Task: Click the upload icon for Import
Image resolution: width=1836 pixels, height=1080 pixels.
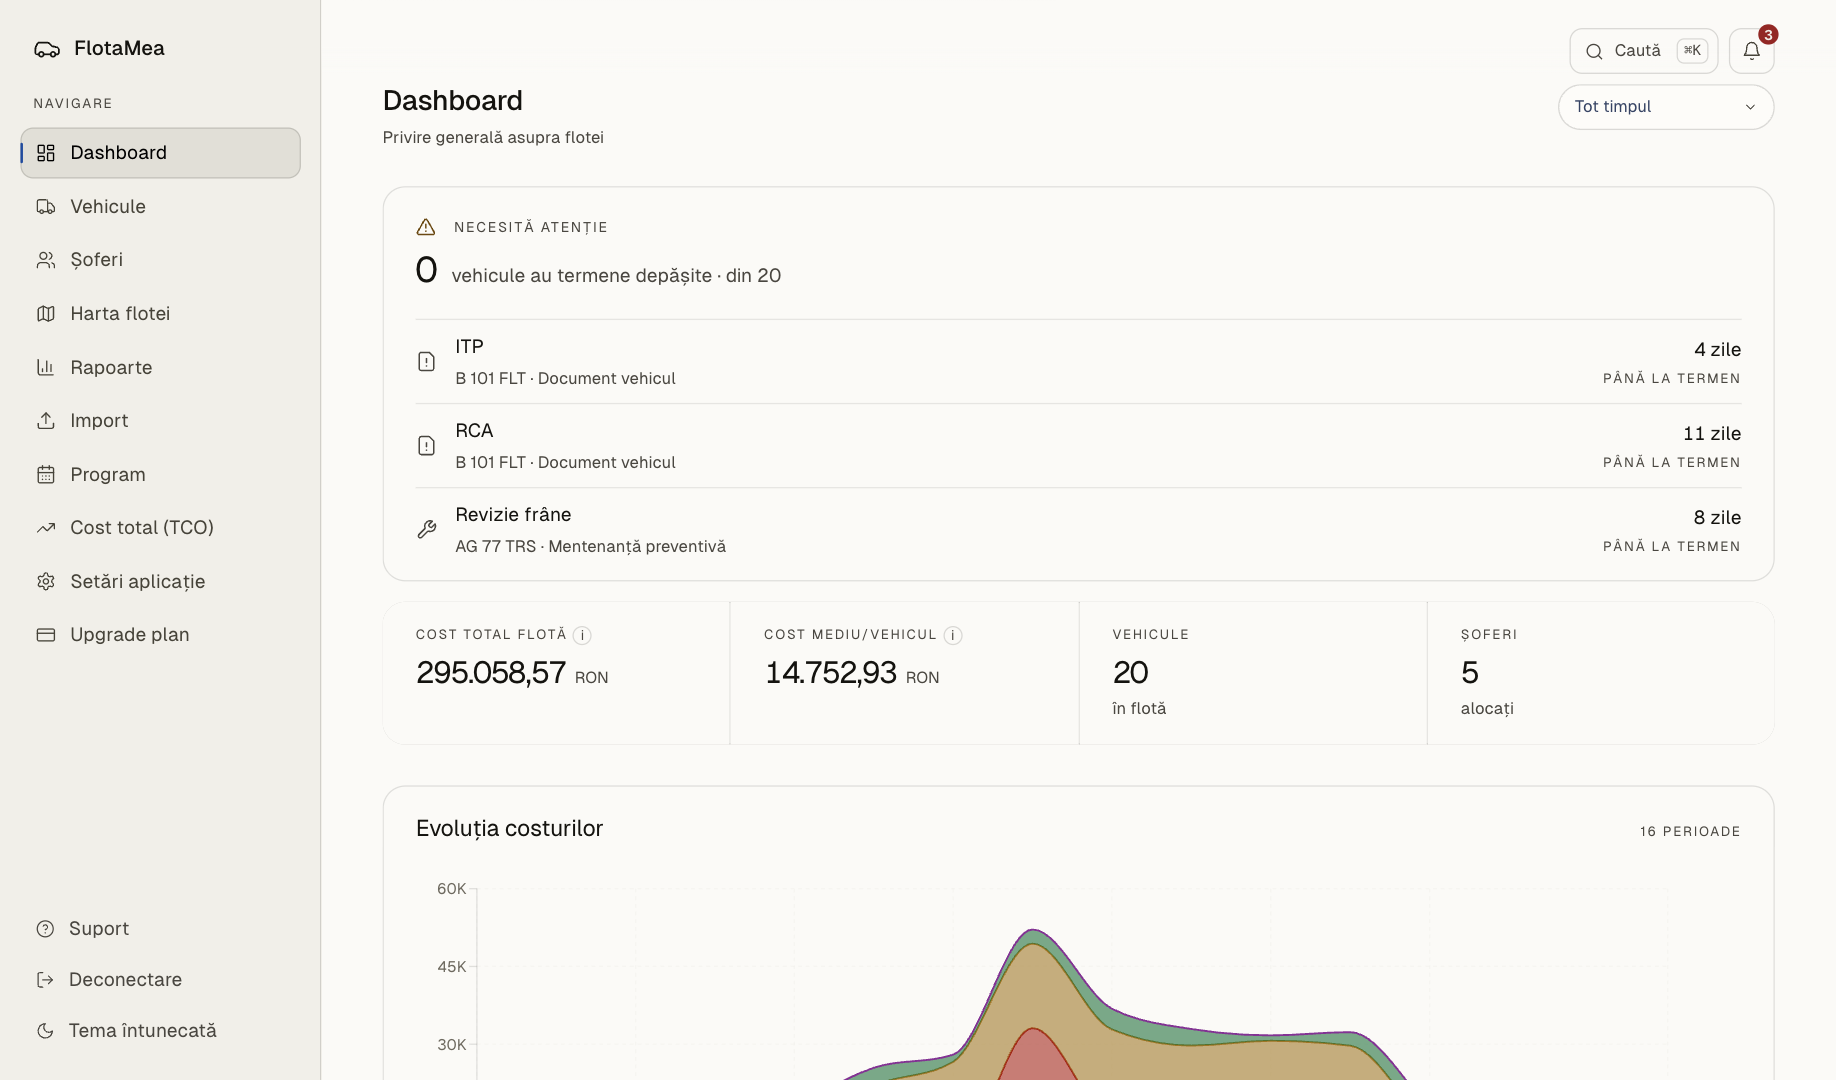Action: coord(46,421)
